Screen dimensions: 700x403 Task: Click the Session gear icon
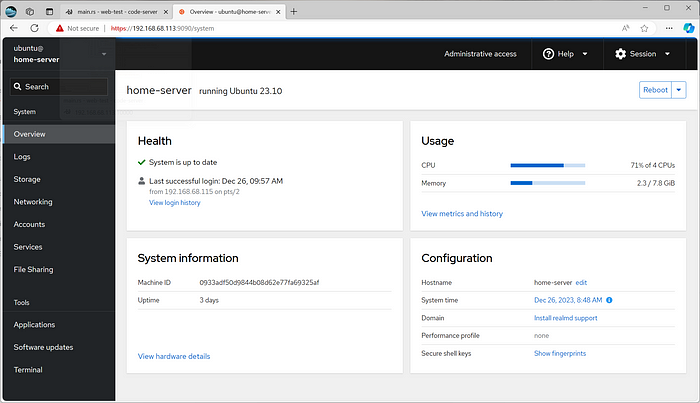(x=620, y=54)
